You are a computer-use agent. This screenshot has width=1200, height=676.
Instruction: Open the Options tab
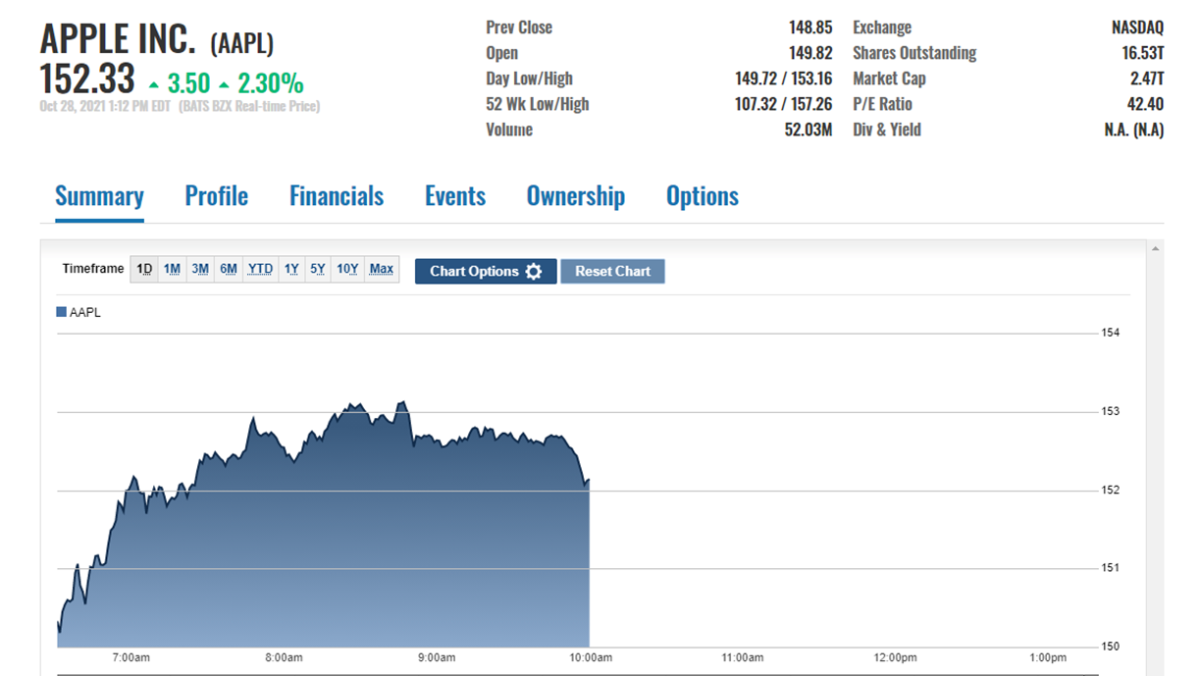[702, 196]
